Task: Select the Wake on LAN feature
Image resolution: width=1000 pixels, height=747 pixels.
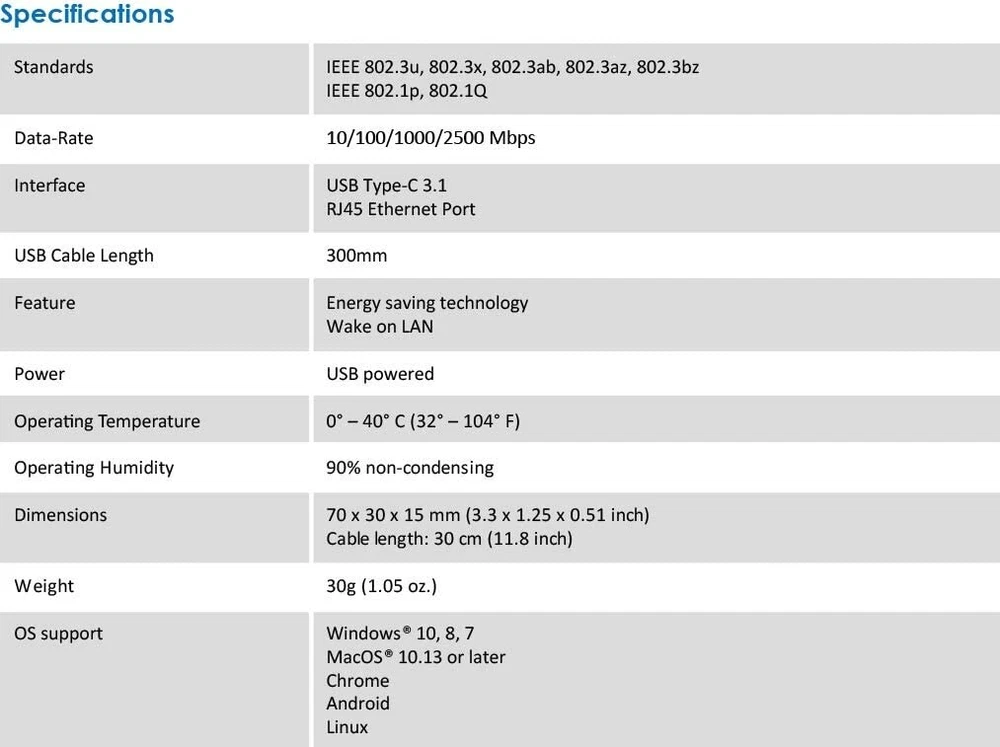Action: pyautogui.click(x=379, y=326)
